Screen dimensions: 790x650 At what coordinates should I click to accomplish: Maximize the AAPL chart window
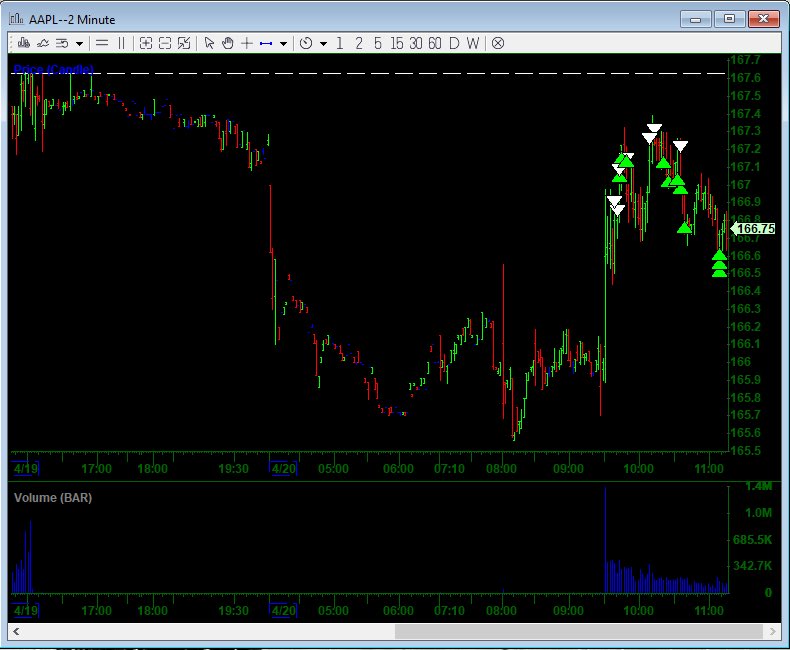point(729,19)
